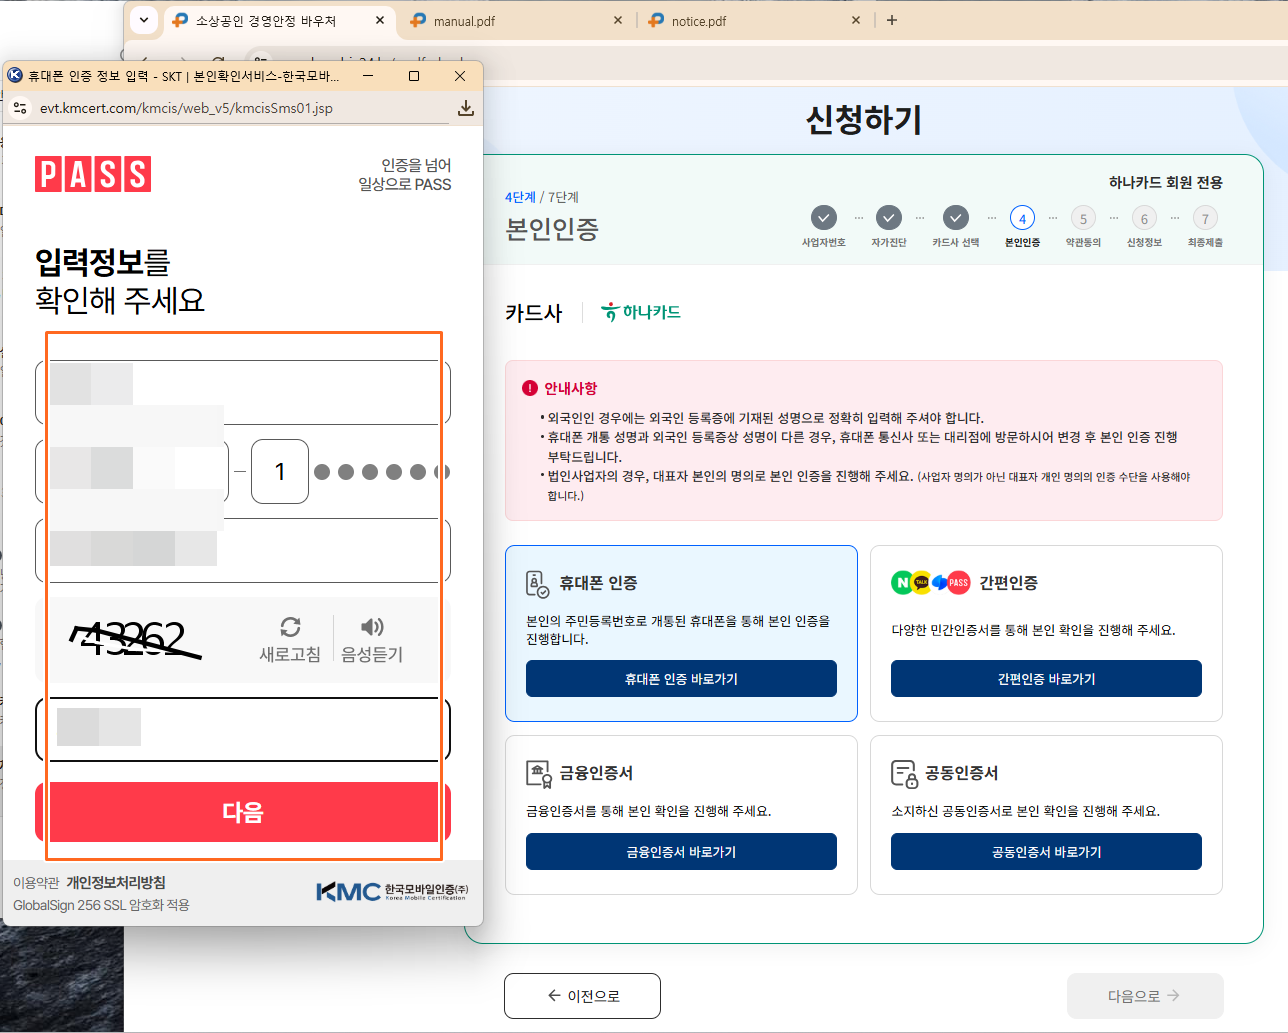Click the red 안내사항 warning icon
This screenshot has height=1033, width=1288.
(530, 388)
